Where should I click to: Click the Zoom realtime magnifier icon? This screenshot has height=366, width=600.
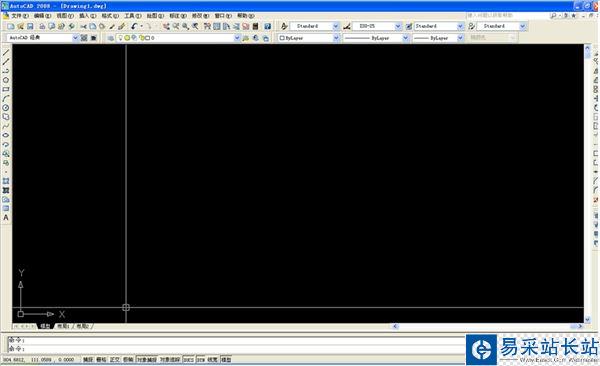click(176, 26)
